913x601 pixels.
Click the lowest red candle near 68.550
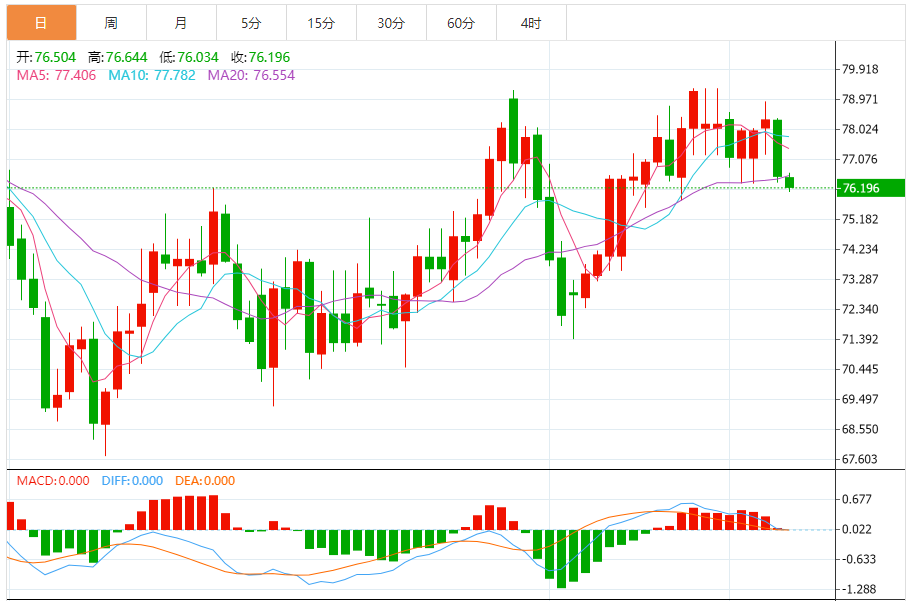(x=105, y=408)
